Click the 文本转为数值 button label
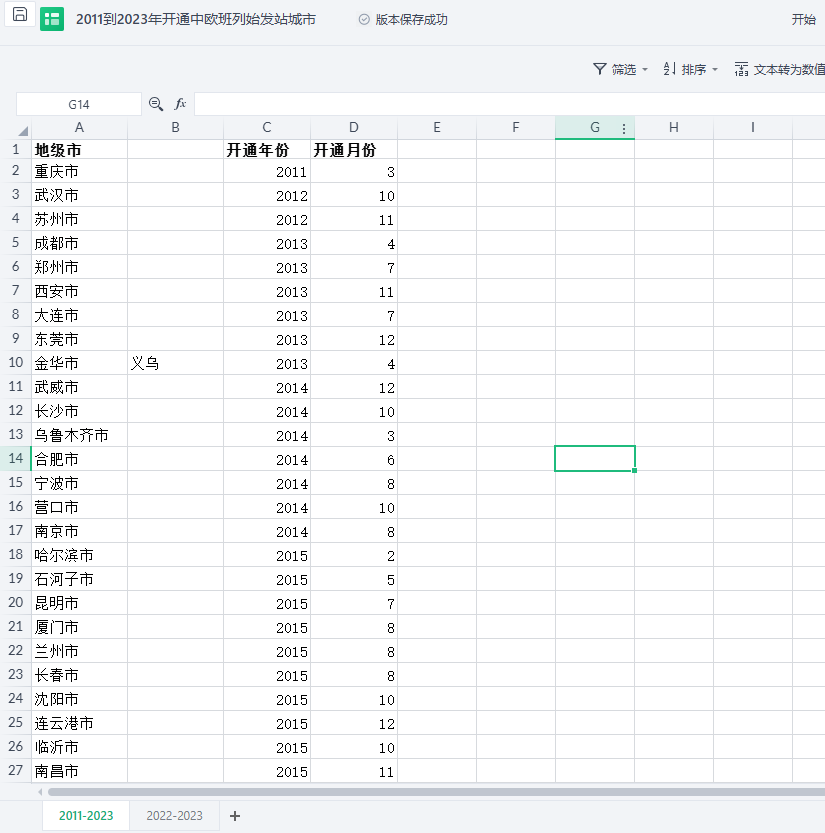Screen dimensions: 825x833 point(789,70)
